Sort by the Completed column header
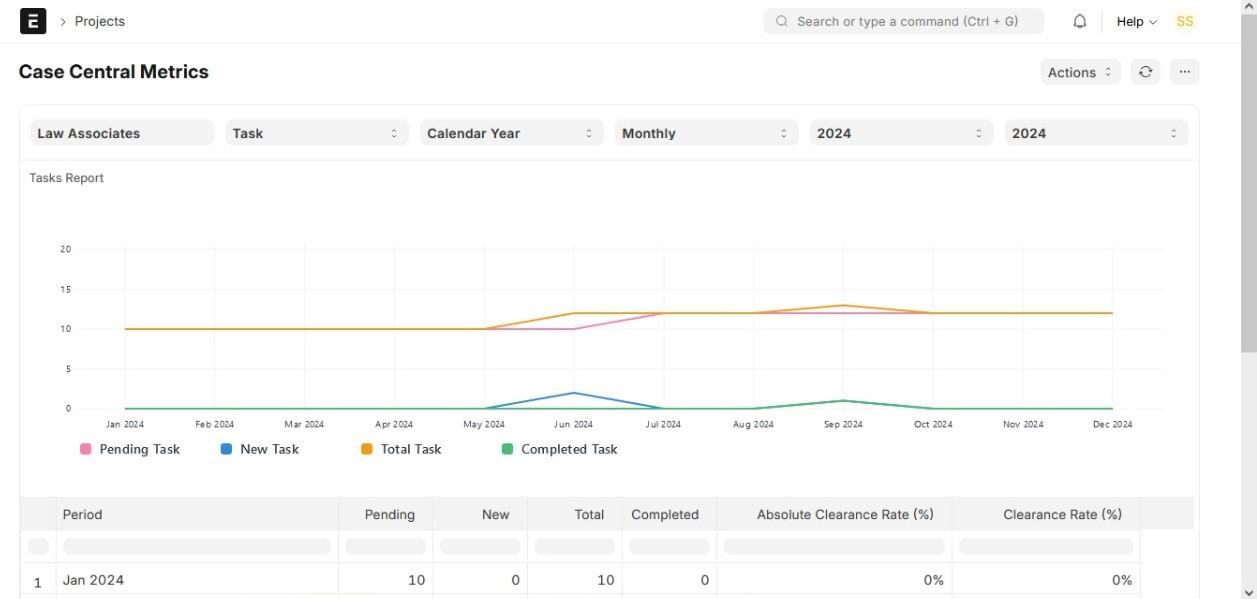The height and width of the screenshot is (599, 1257). coord(669,514)
